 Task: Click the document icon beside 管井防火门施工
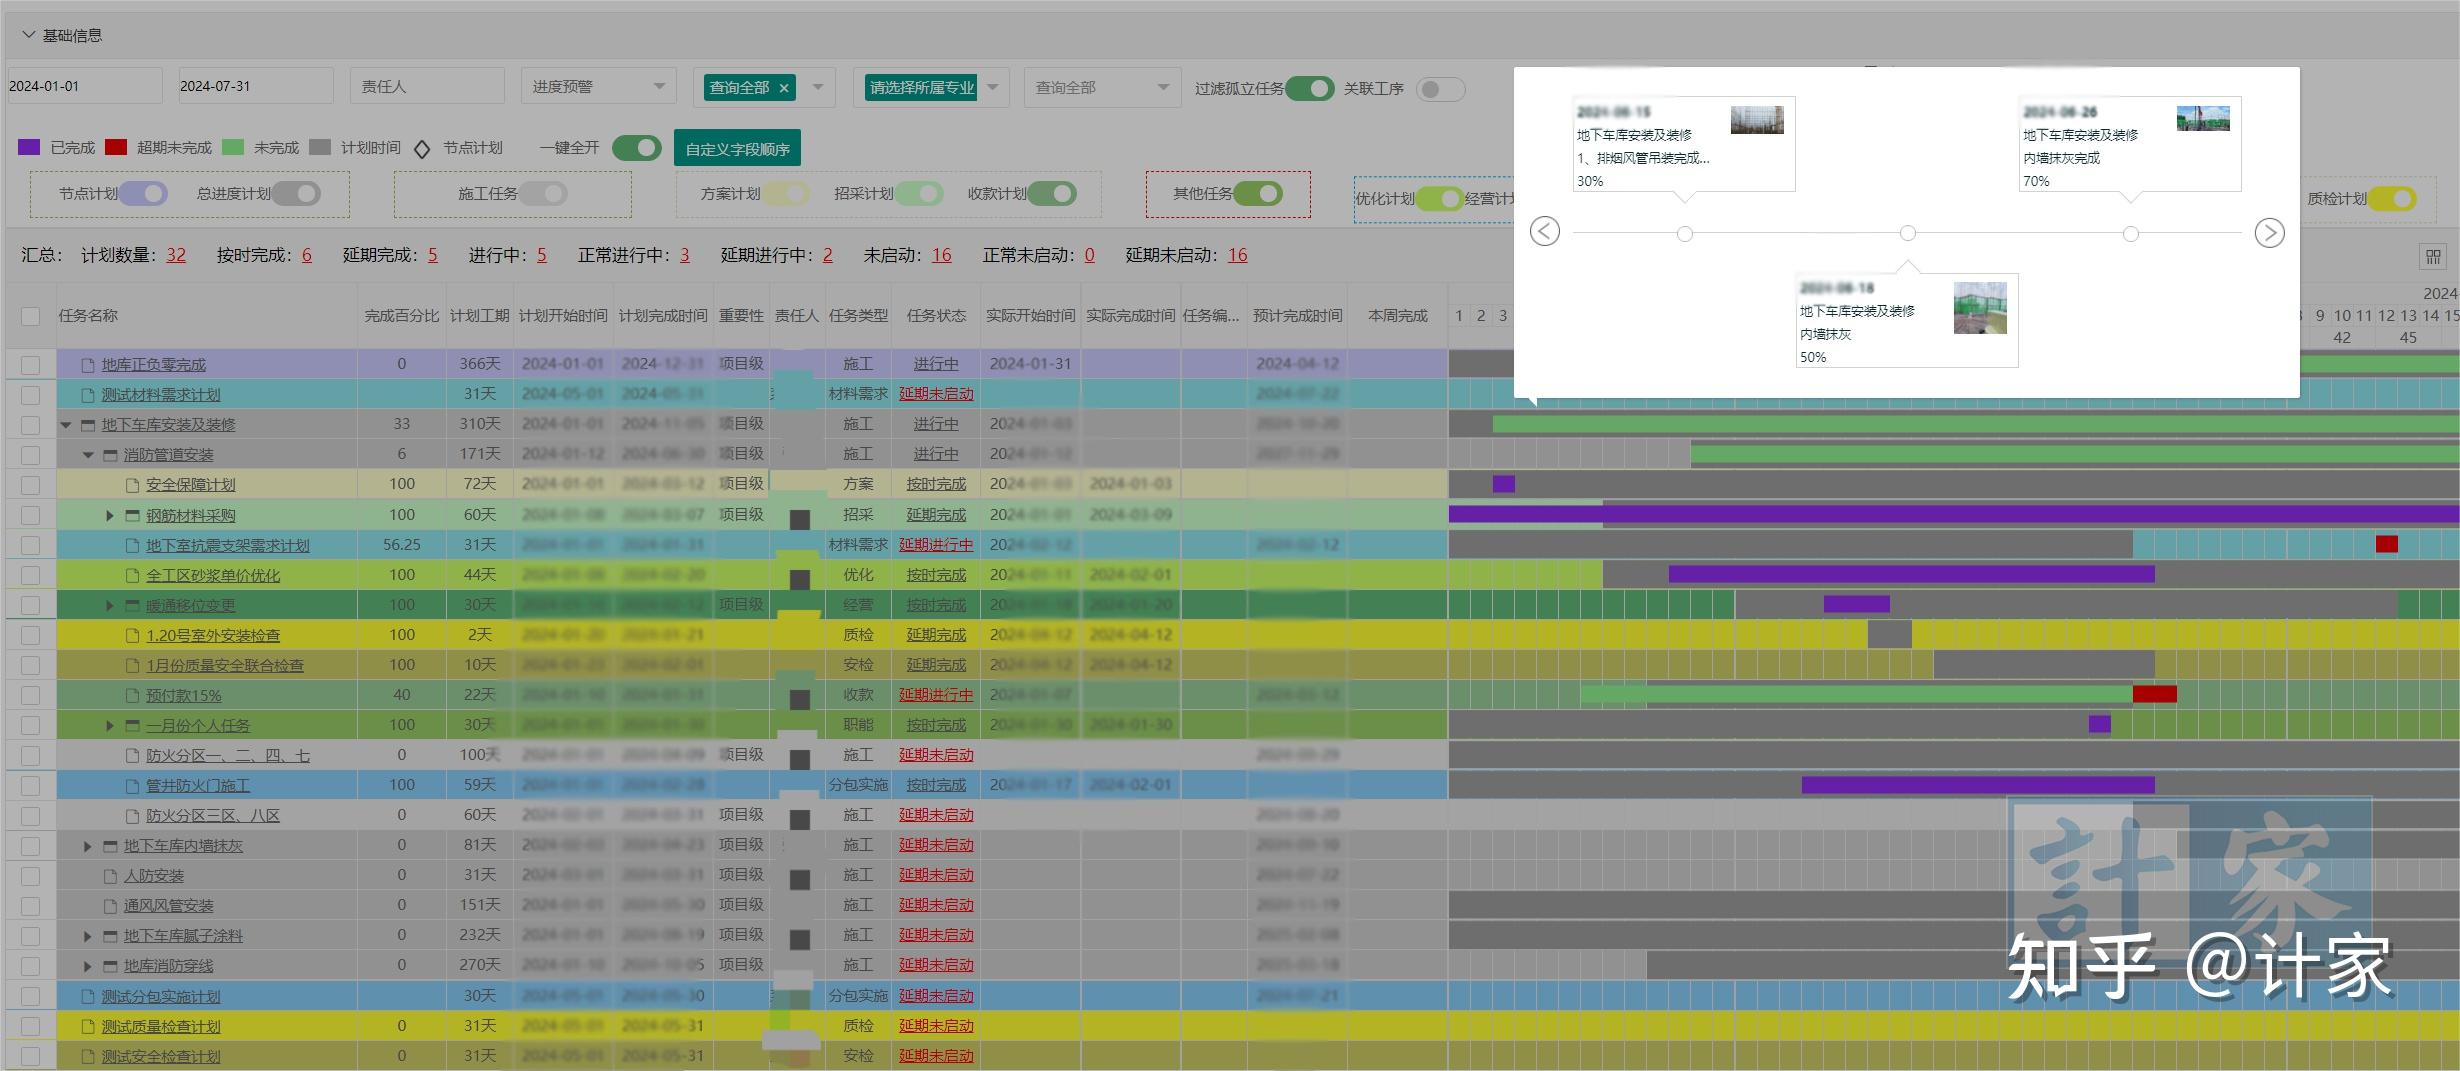coord(132,786)
